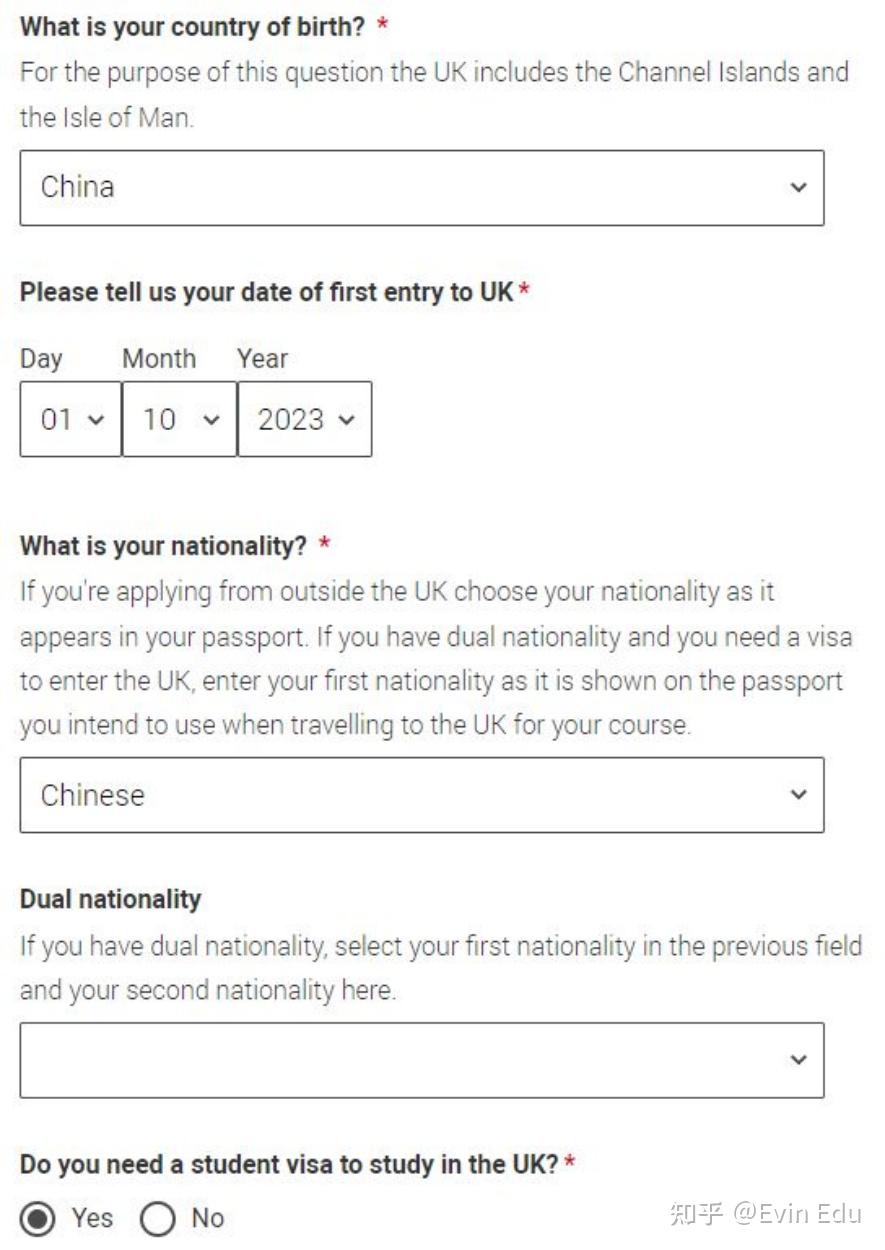Screen dimensions: 885x1250
Task: Click the Month selector chevron
Action: pos(207,420)
